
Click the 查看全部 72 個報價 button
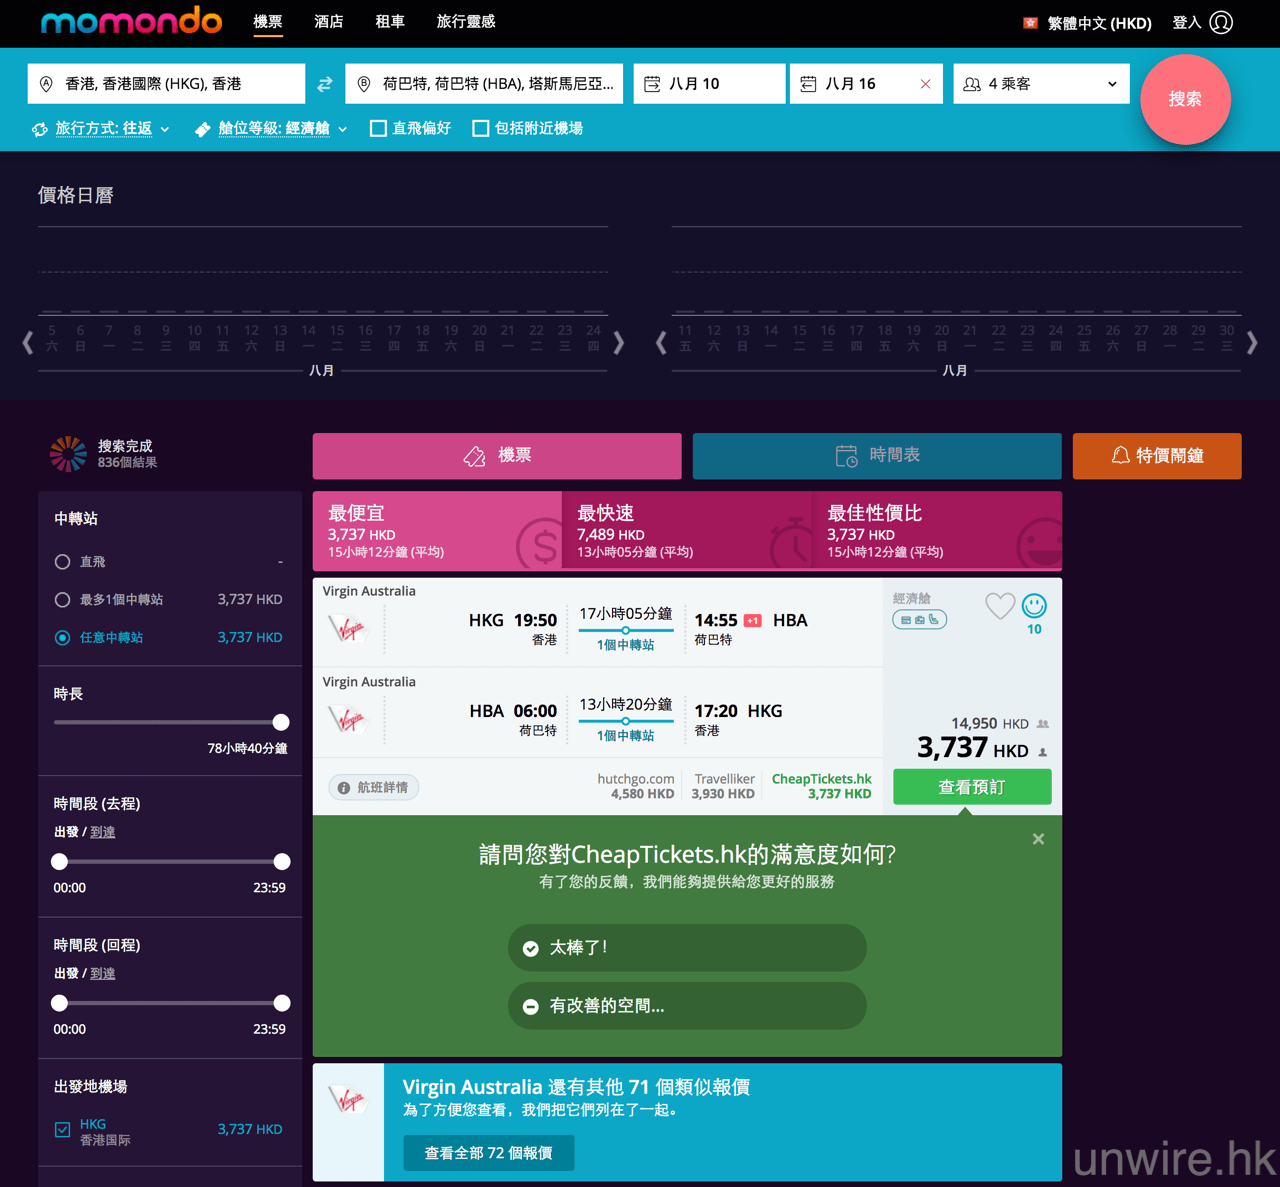pos(489,1153)
